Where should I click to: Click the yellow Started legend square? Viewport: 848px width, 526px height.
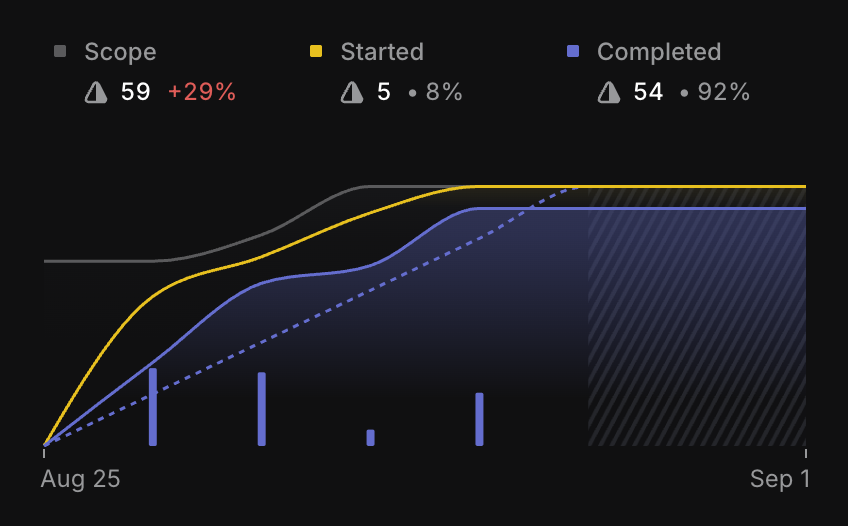(x=316, y=51)
